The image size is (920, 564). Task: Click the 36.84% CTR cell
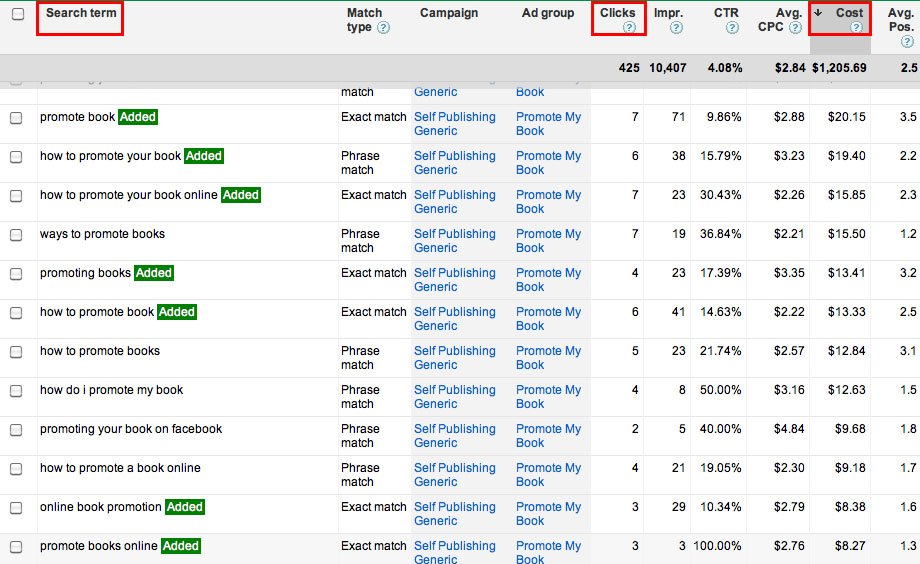[x=721, y=234]
